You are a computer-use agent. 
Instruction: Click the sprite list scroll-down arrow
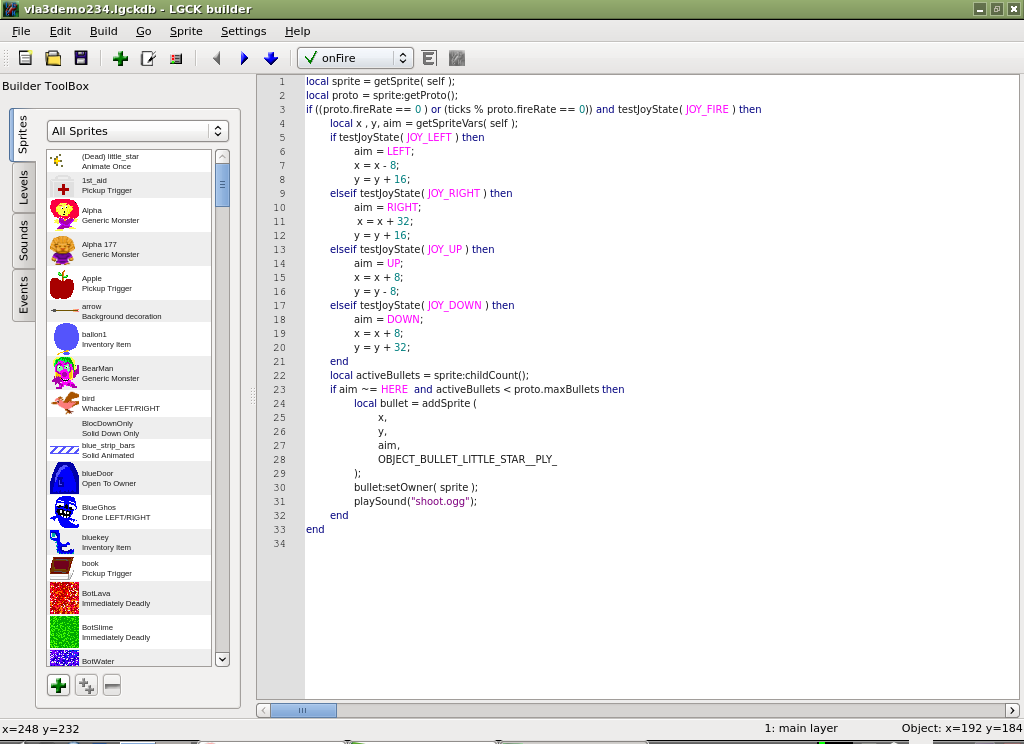click(222, 659)
